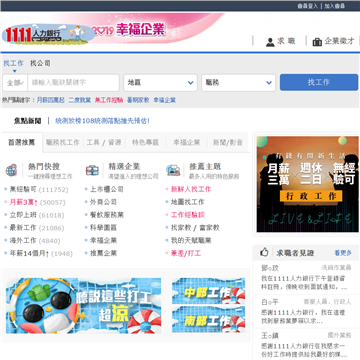Open 科學園區 link
This screenshot has height=360, width=360.
(103, 228)
